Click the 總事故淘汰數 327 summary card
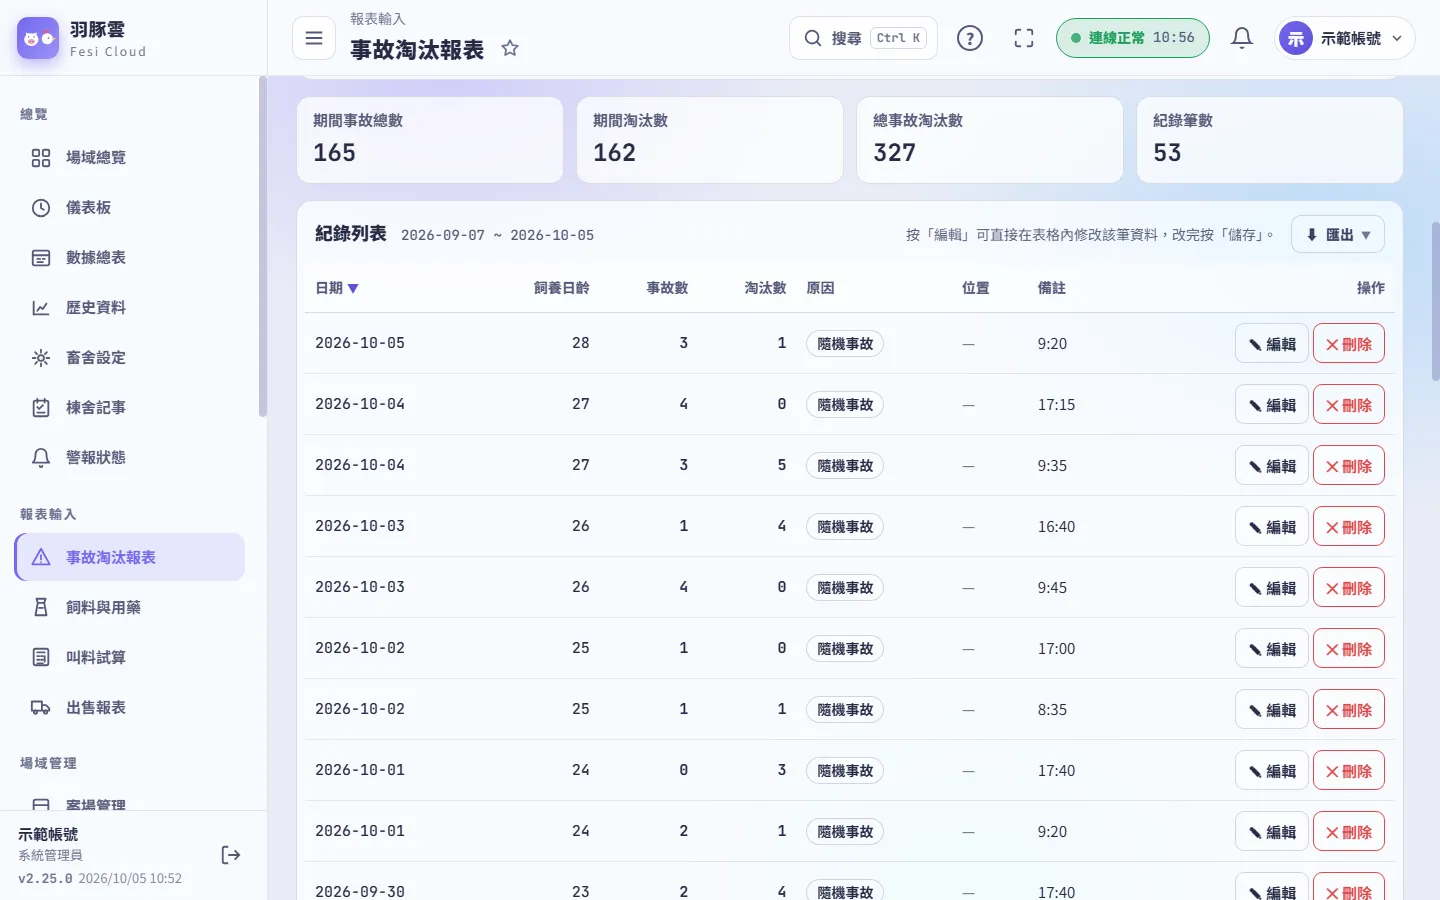This screenshot has height=900, width=1440. (x=990, y=140)
